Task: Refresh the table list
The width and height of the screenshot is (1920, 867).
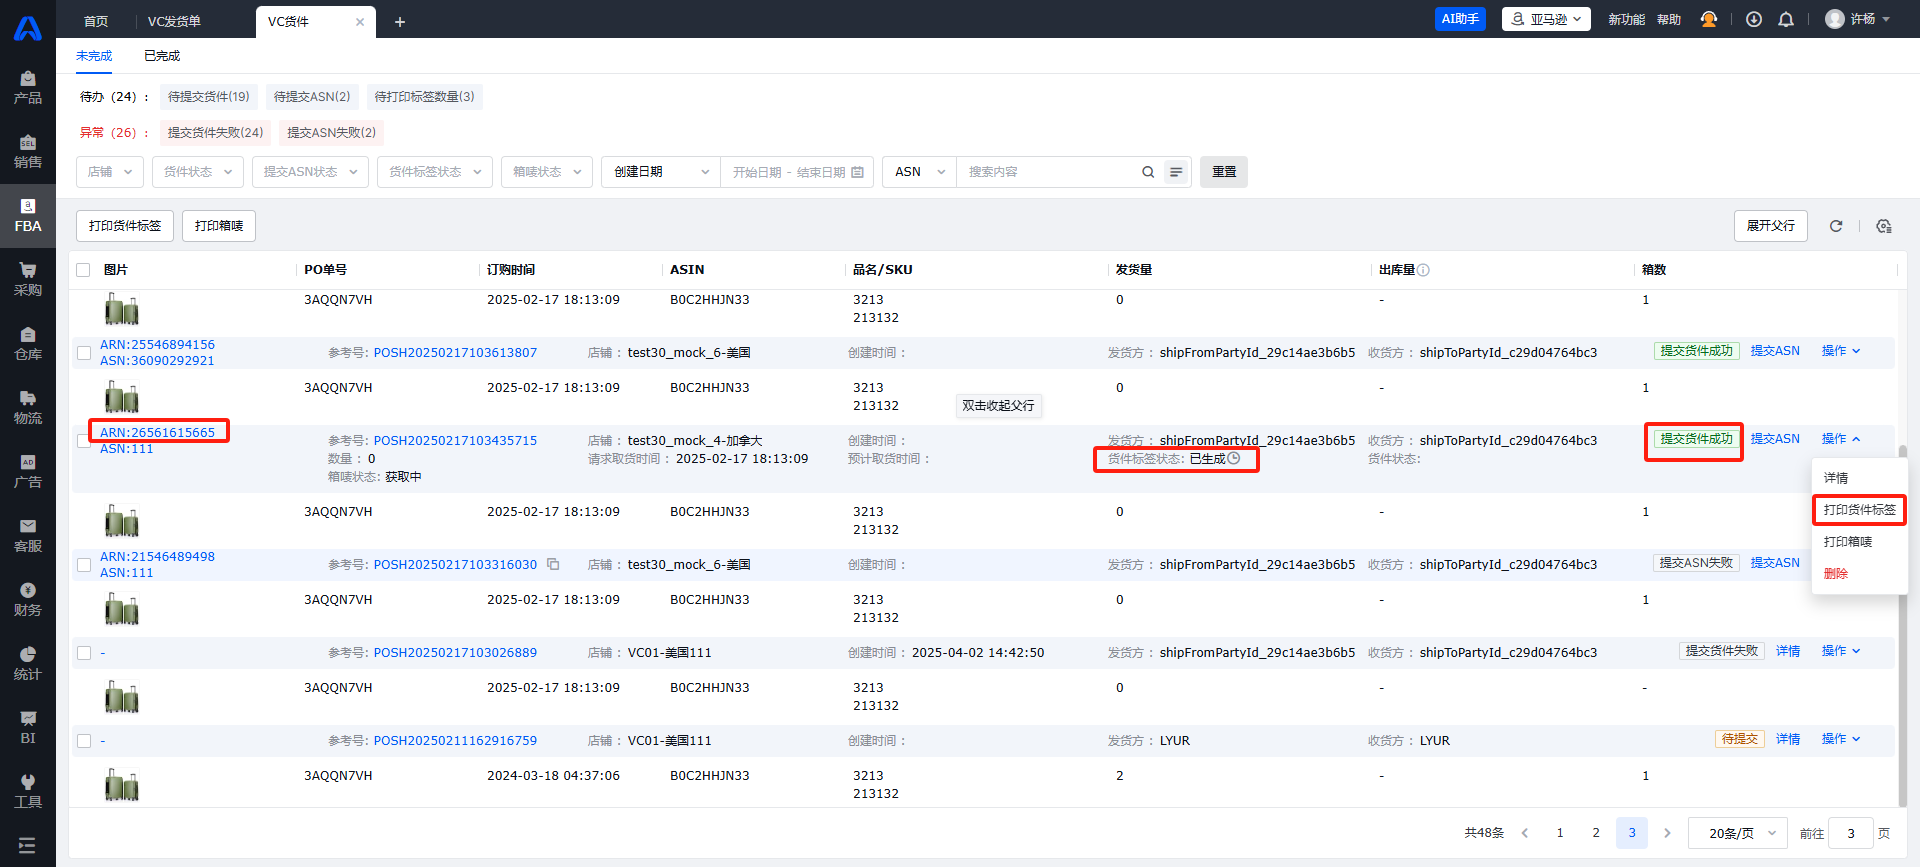Action: point(1836,226)
